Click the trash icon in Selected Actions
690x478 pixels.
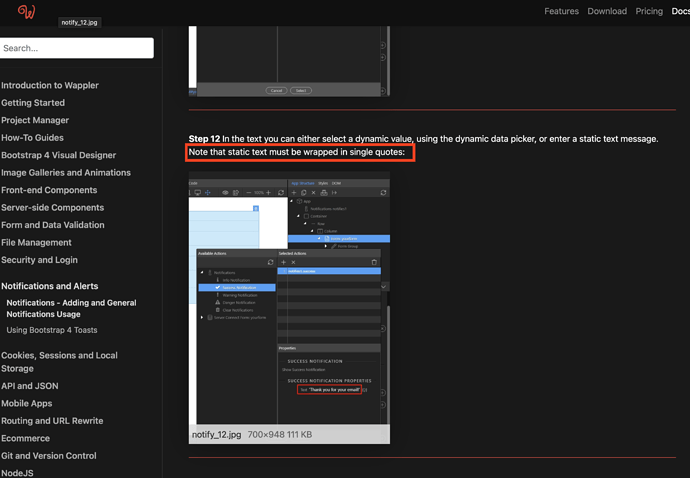point(374,262)
